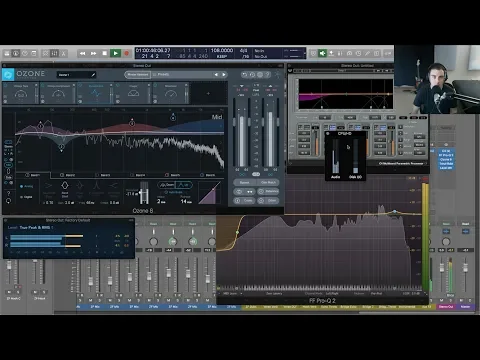Click the Ozone output gain fader
480x360 pixels.
click(x=271, y=133)
